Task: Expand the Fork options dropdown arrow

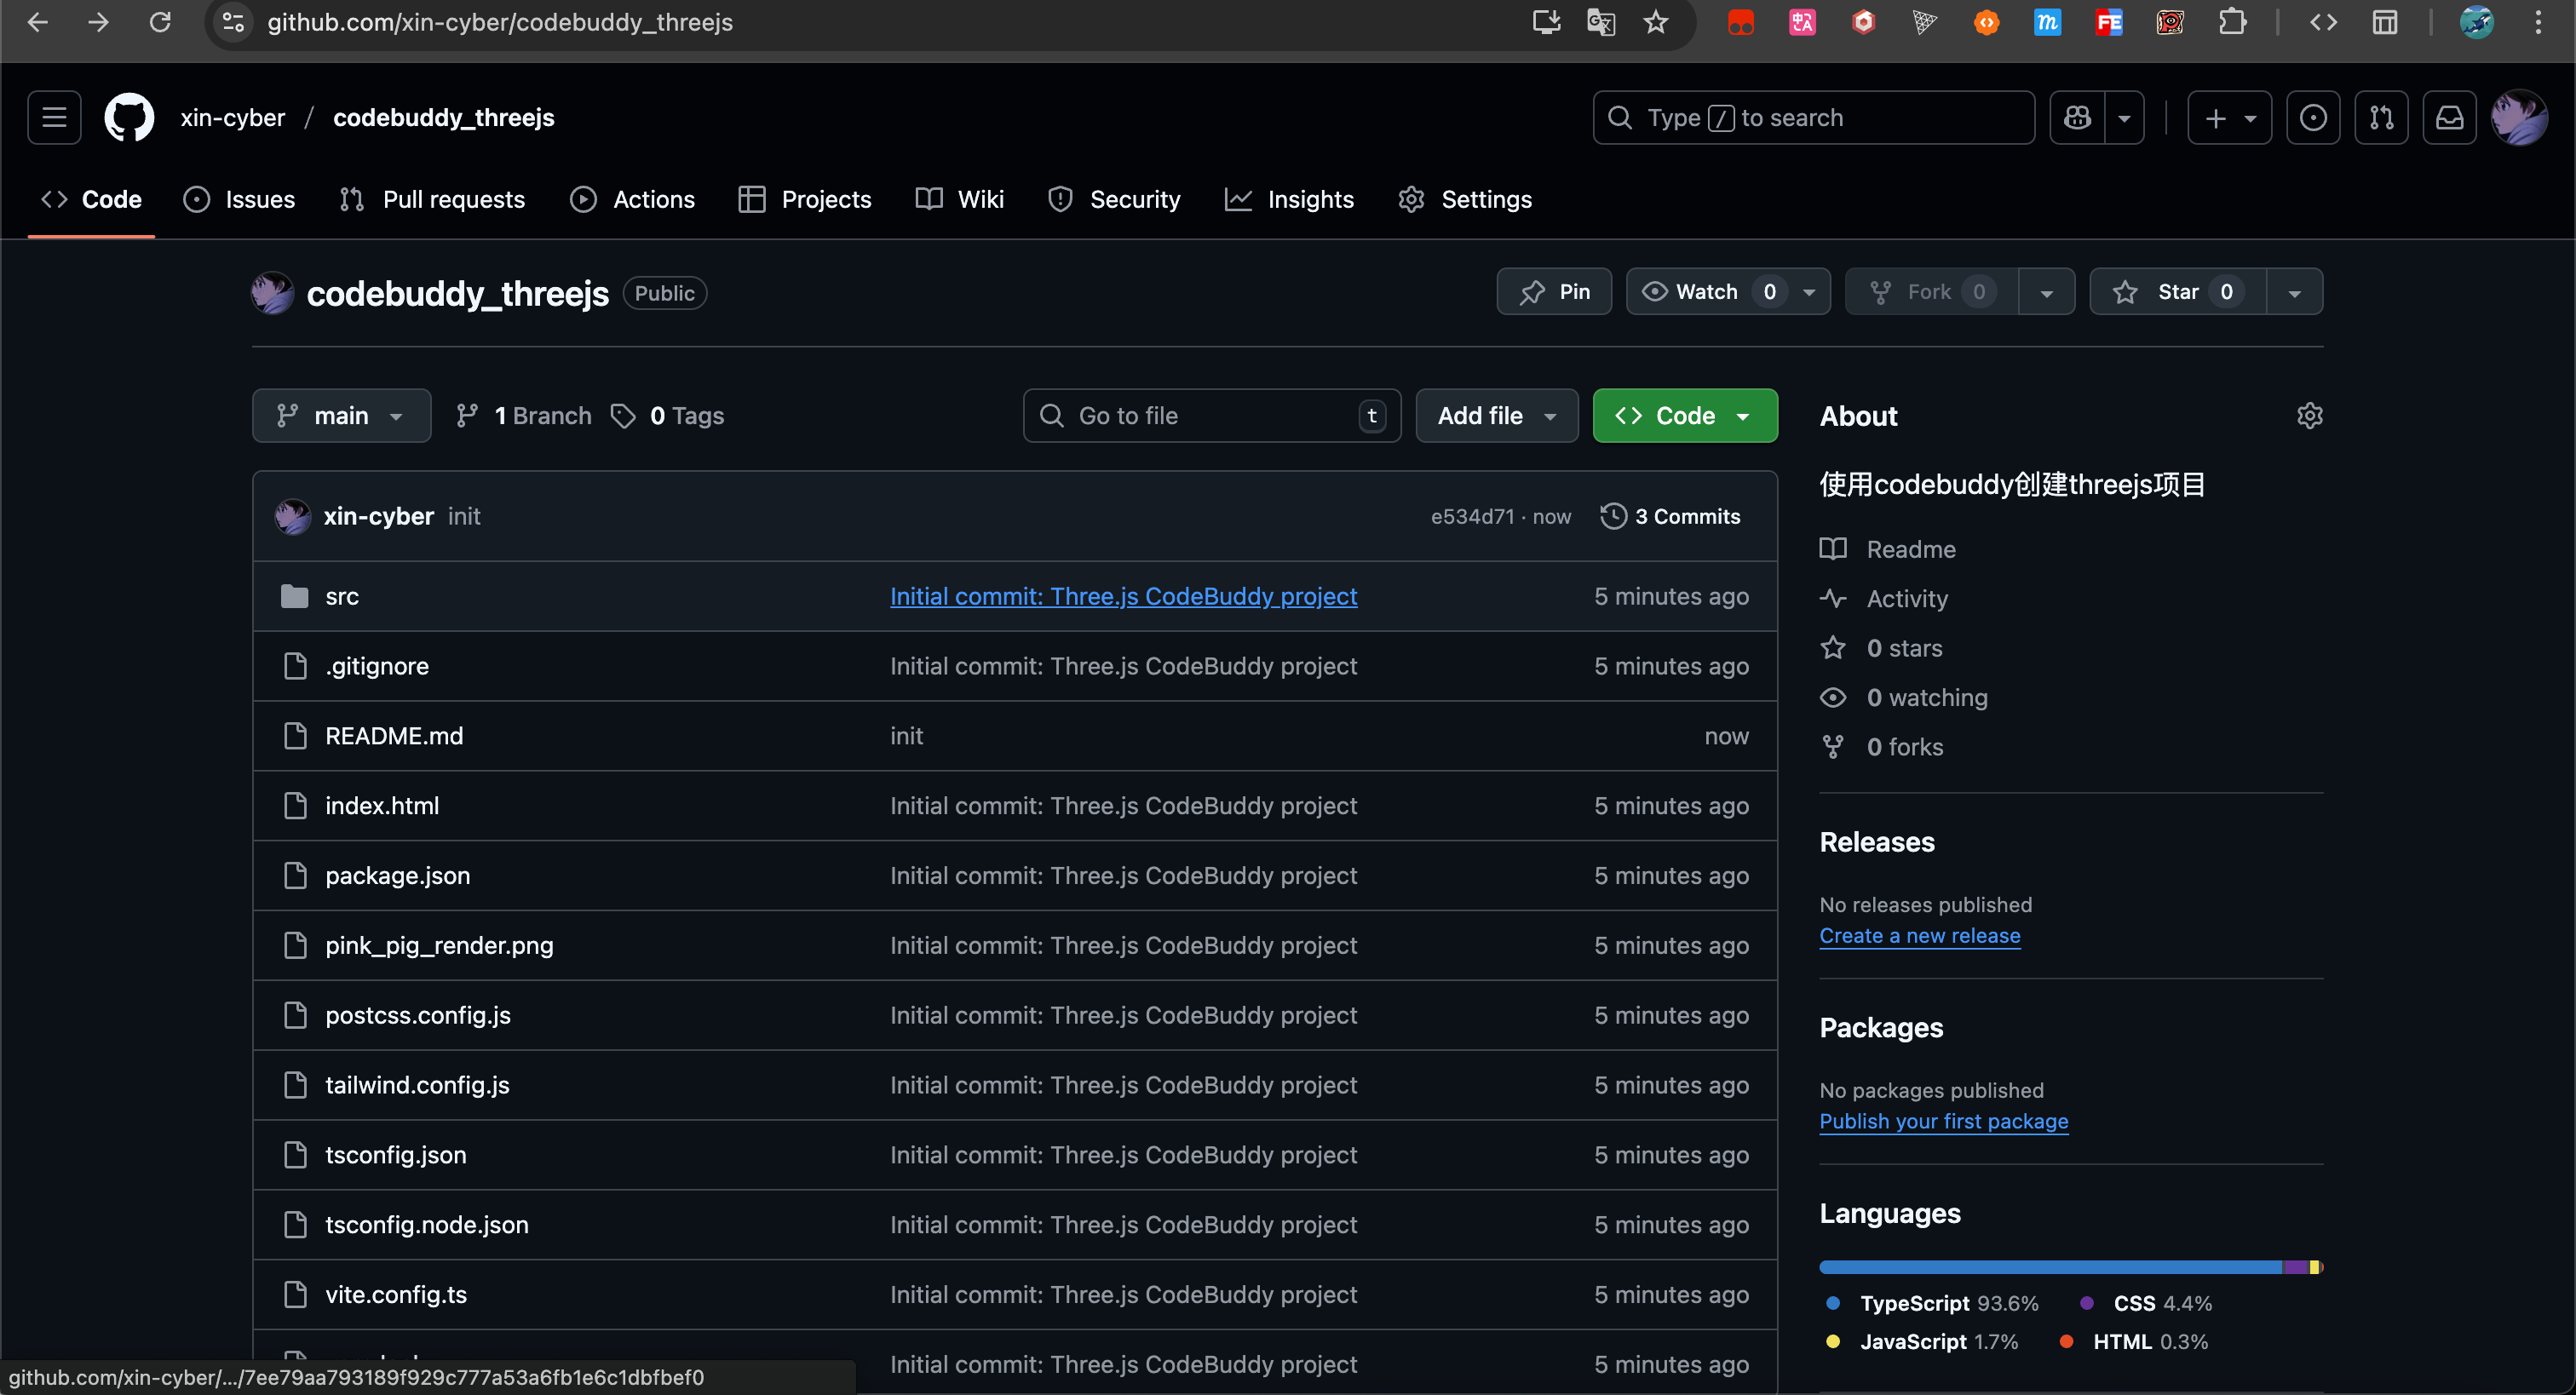Action: pos(2046,292)
